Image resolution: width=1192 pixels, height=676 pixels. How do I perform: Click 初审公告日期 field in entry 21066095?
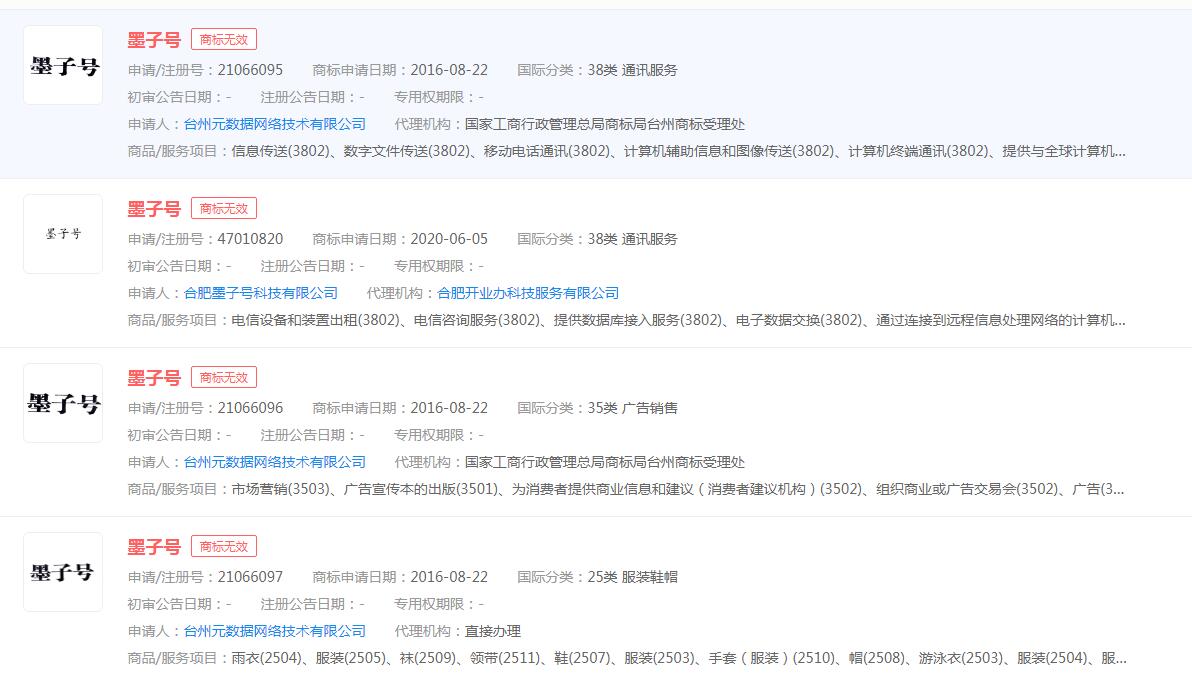click(179, 97)
